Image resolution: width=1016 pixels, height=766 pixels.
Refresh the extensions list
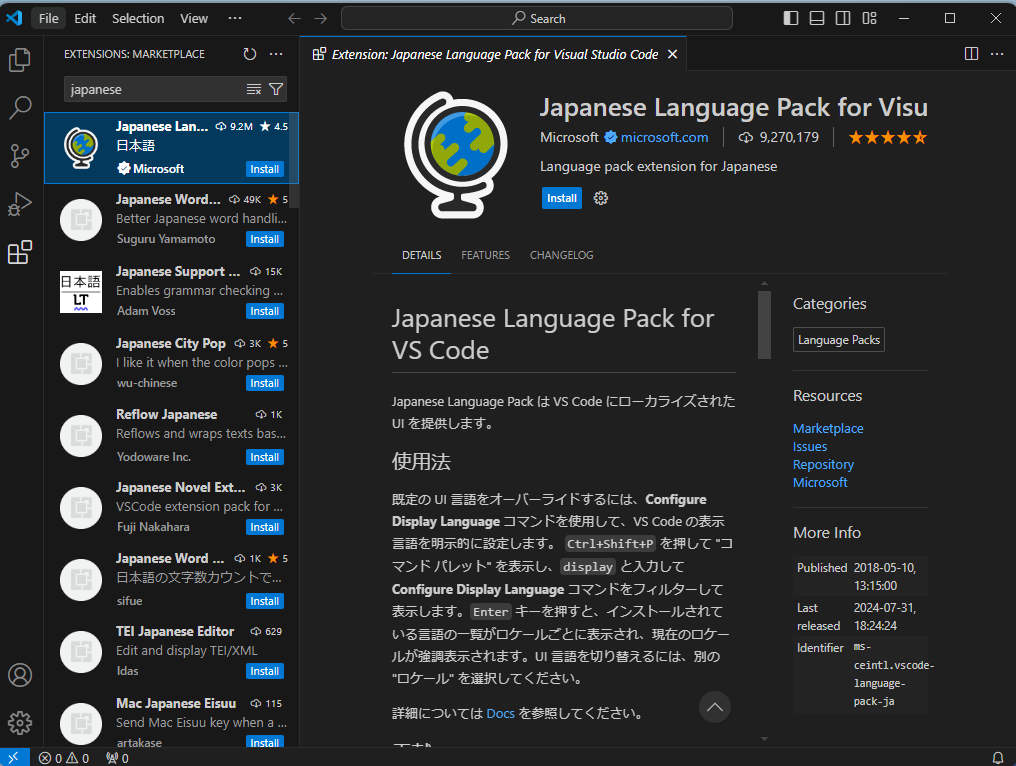click(249, 54)
